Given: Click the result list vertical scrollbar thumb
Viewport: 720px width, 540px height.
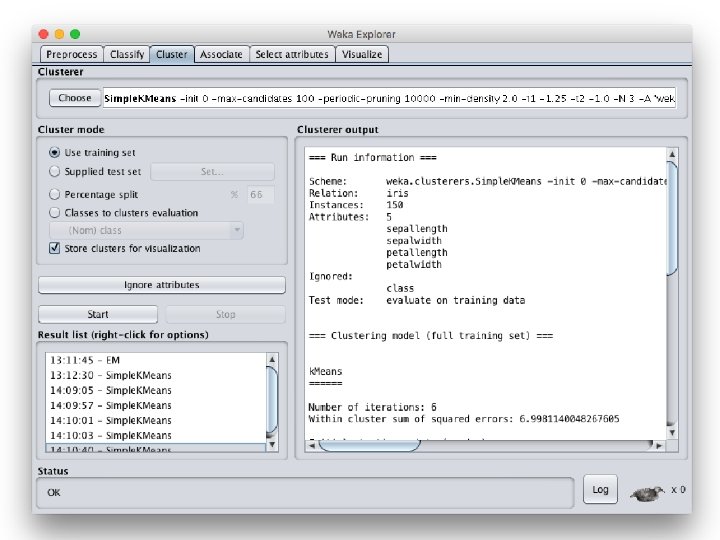Looking at the screenshot, I should click(x=272, y=401).
